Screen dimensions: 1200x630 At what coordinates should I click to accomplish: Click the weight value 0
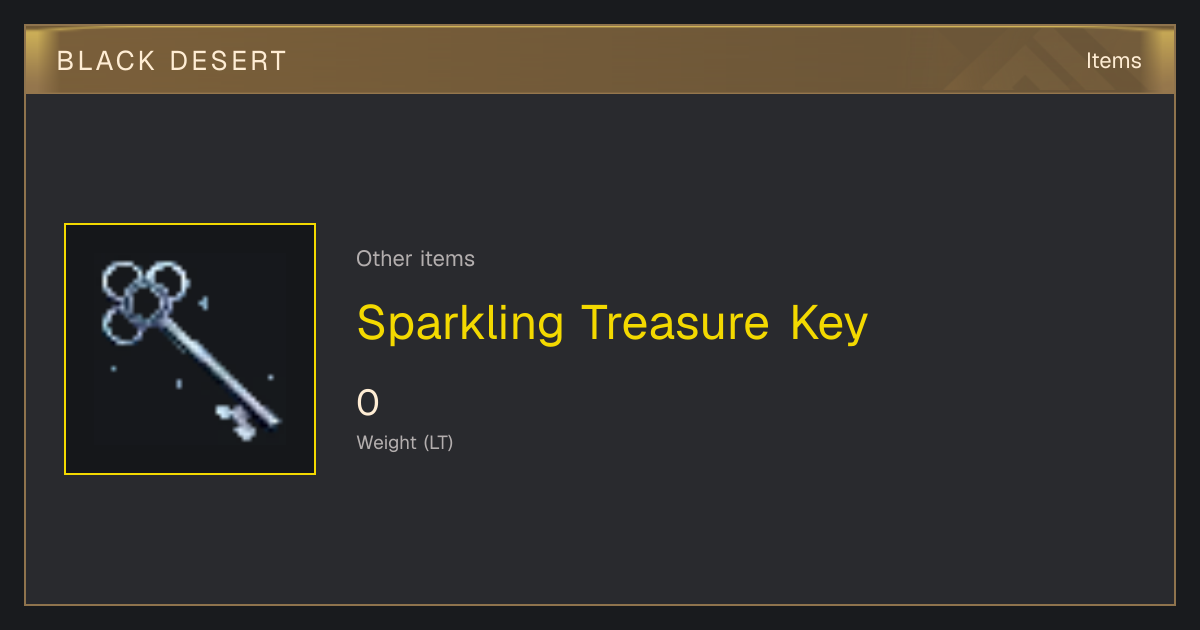368,403
